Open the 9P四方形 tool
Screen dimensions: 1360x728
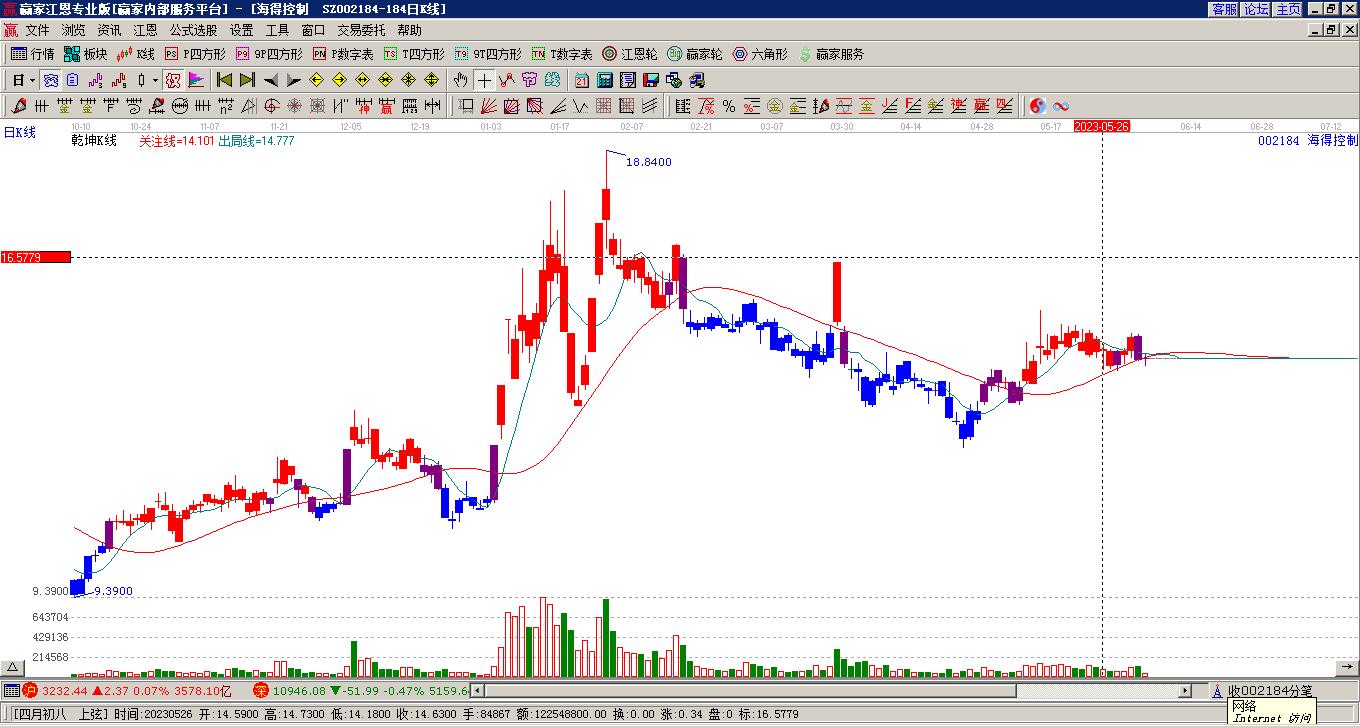coord(269,54)
